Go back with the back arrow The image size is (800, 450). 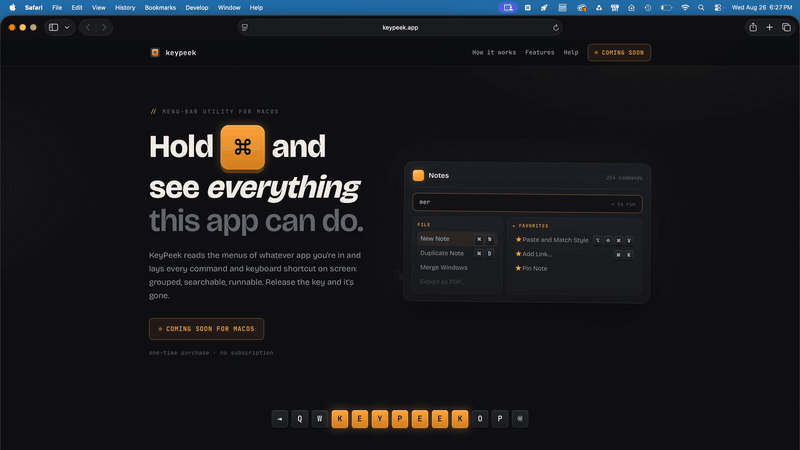[88, 28]
